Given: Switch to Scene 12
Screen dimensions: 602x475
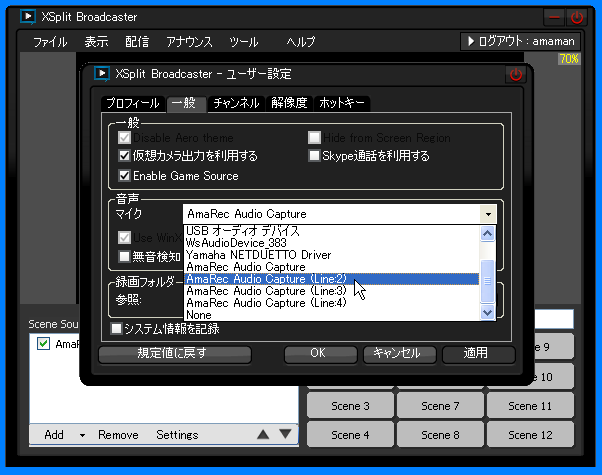Looking at the screenshot, I should [x=530, y=435].
